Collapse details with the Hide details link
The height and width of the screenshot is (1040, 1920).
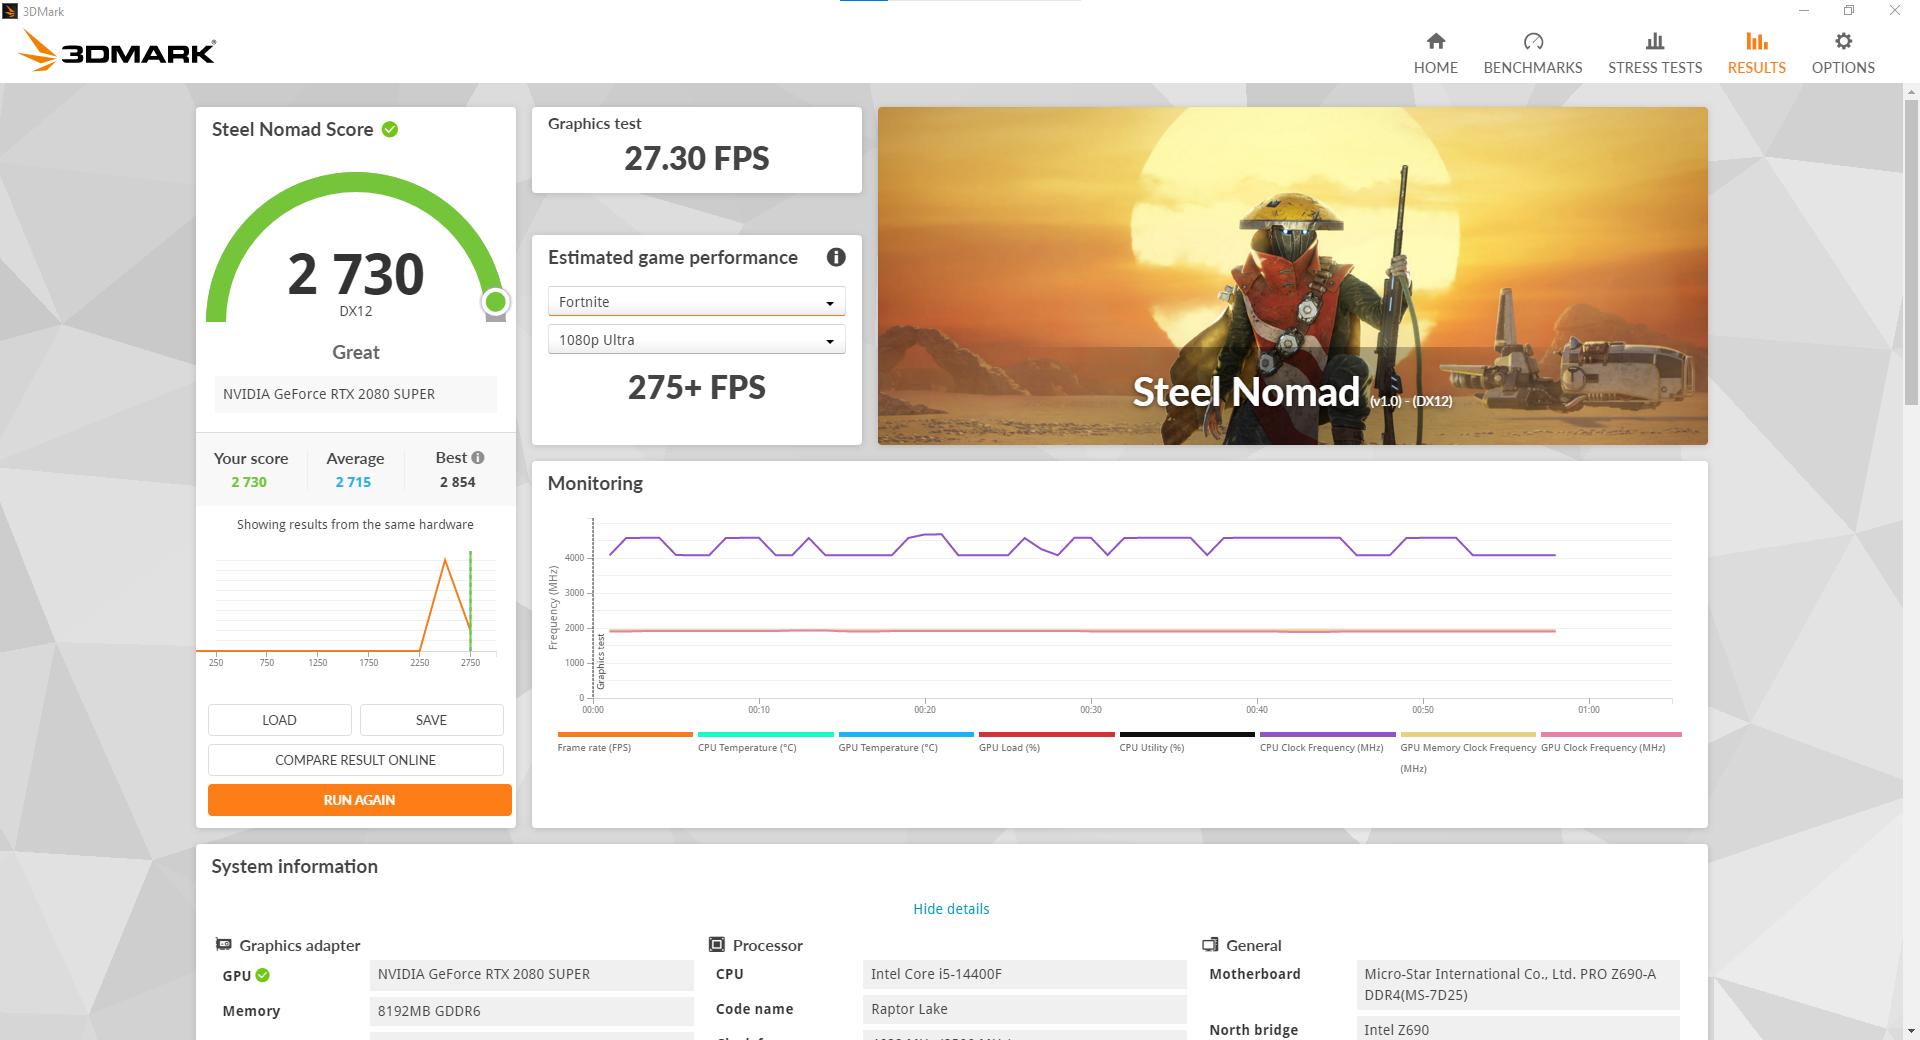[950, 908]
